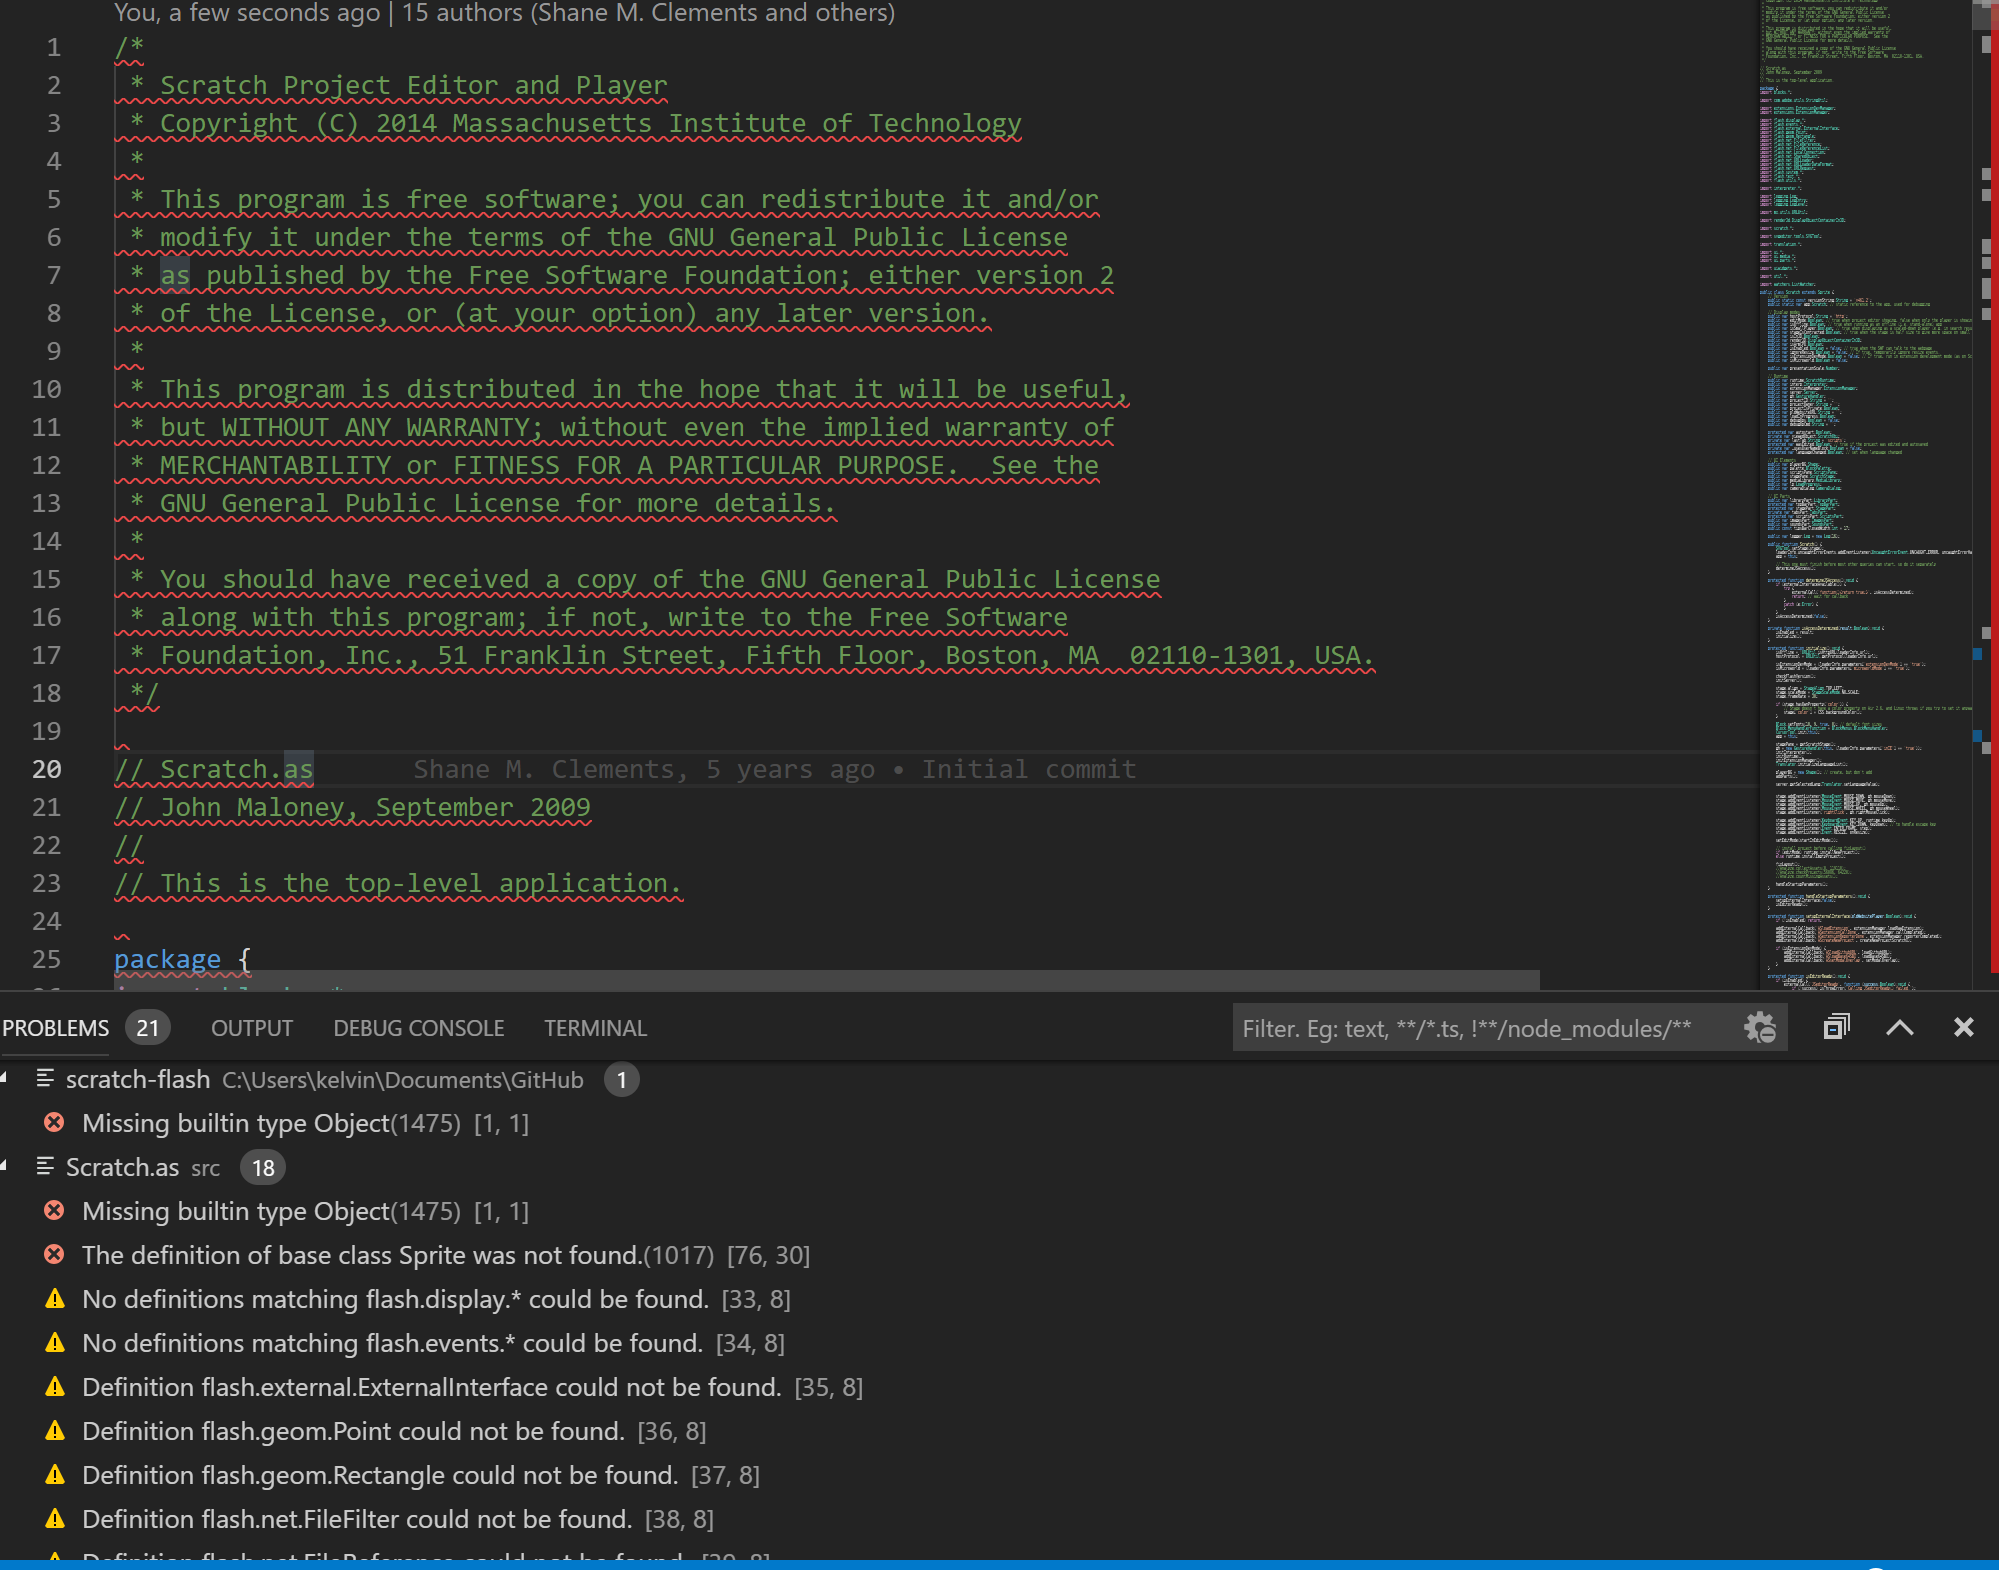Click the file icon next to Scratch.as group
Image resolution: width=1999 pixels, height=1570 pixels.
tap(44, 1166)
